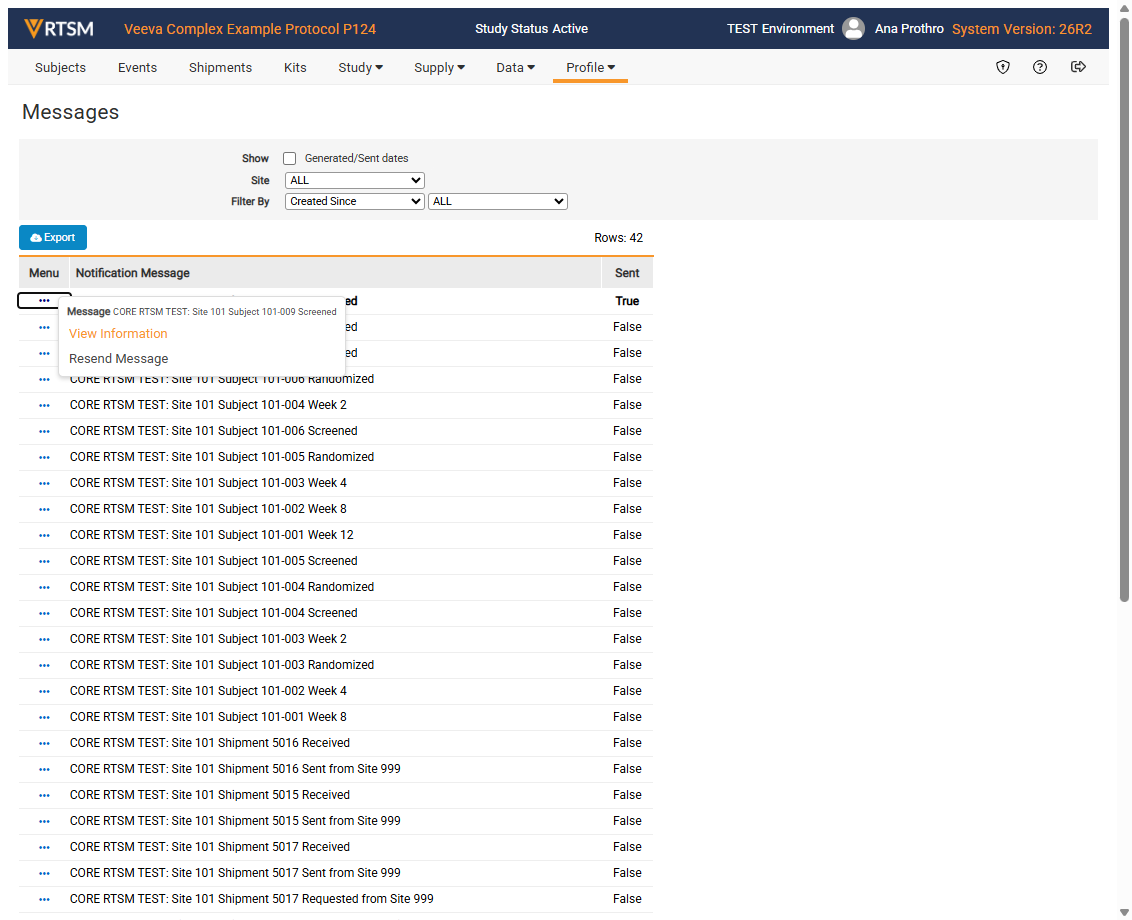Expand the Data menu
Screen dimensions: 1132x920
point(515,67)
